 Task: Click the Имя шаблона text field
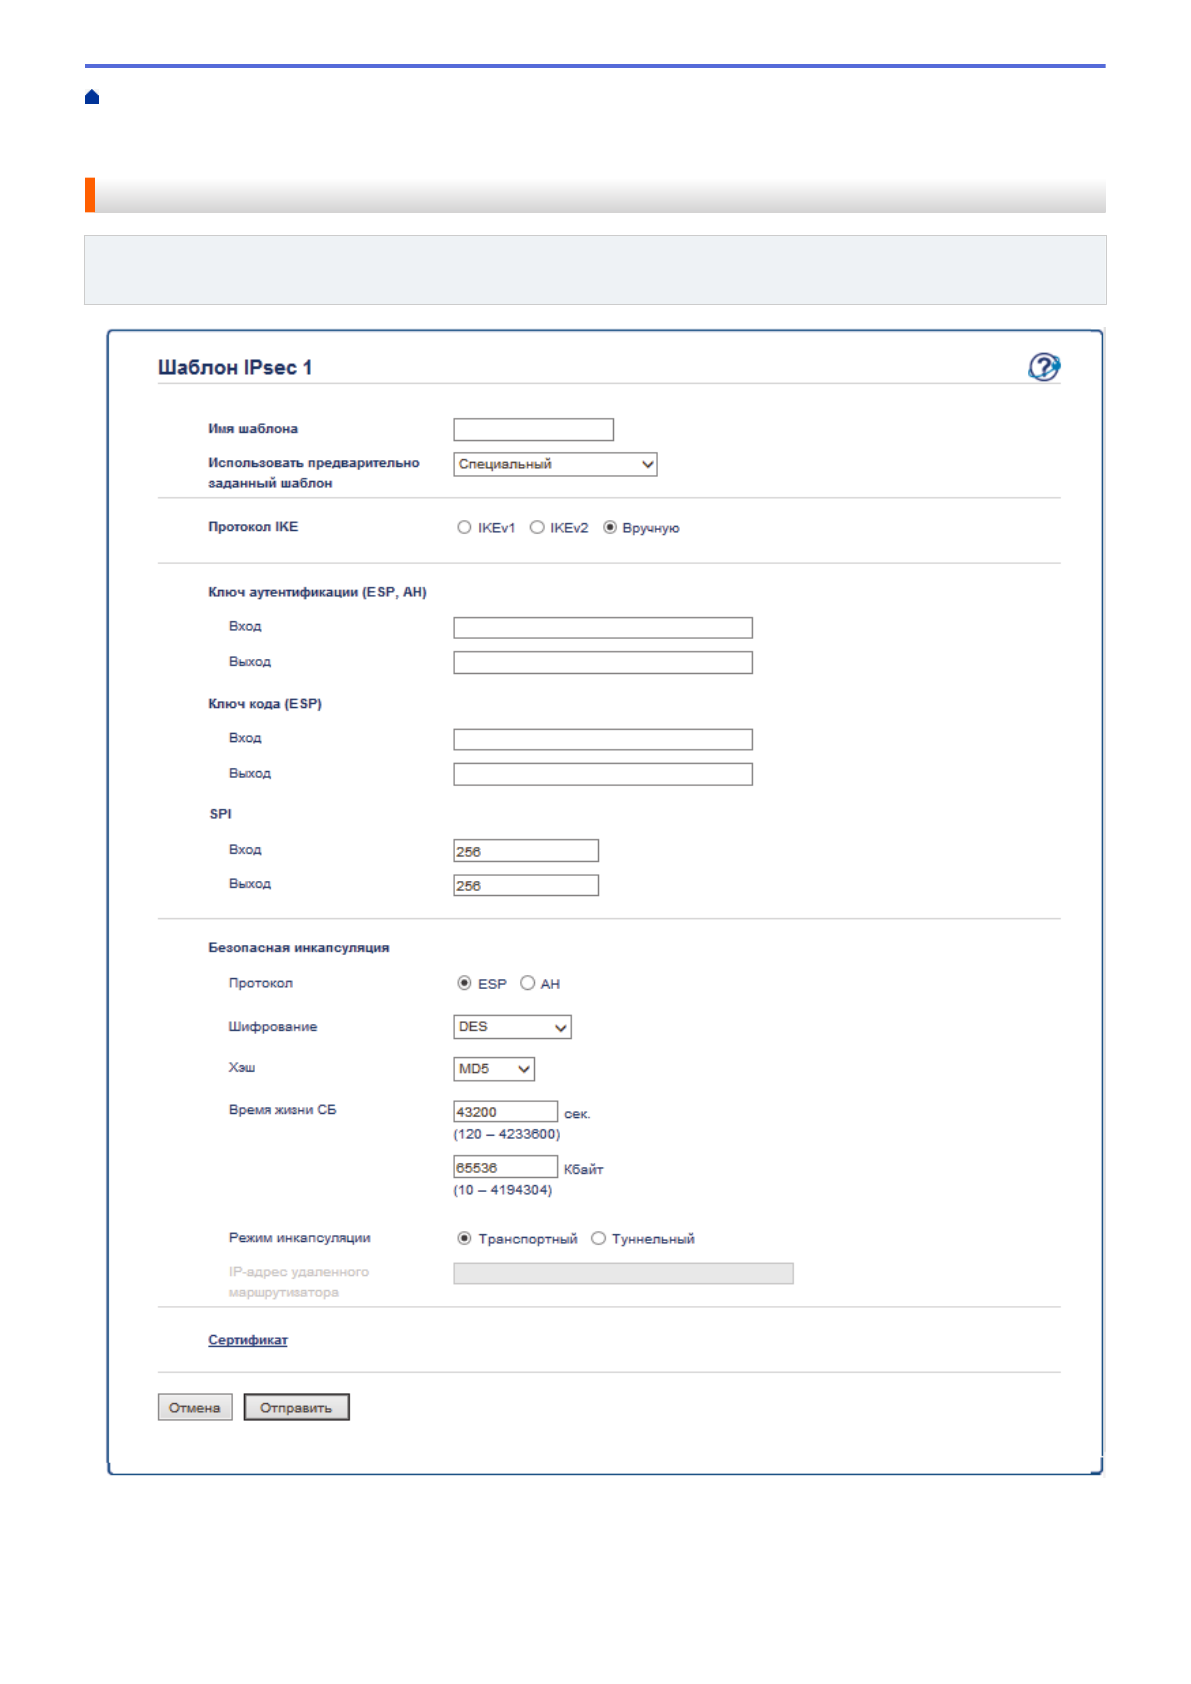coord(533,430)
